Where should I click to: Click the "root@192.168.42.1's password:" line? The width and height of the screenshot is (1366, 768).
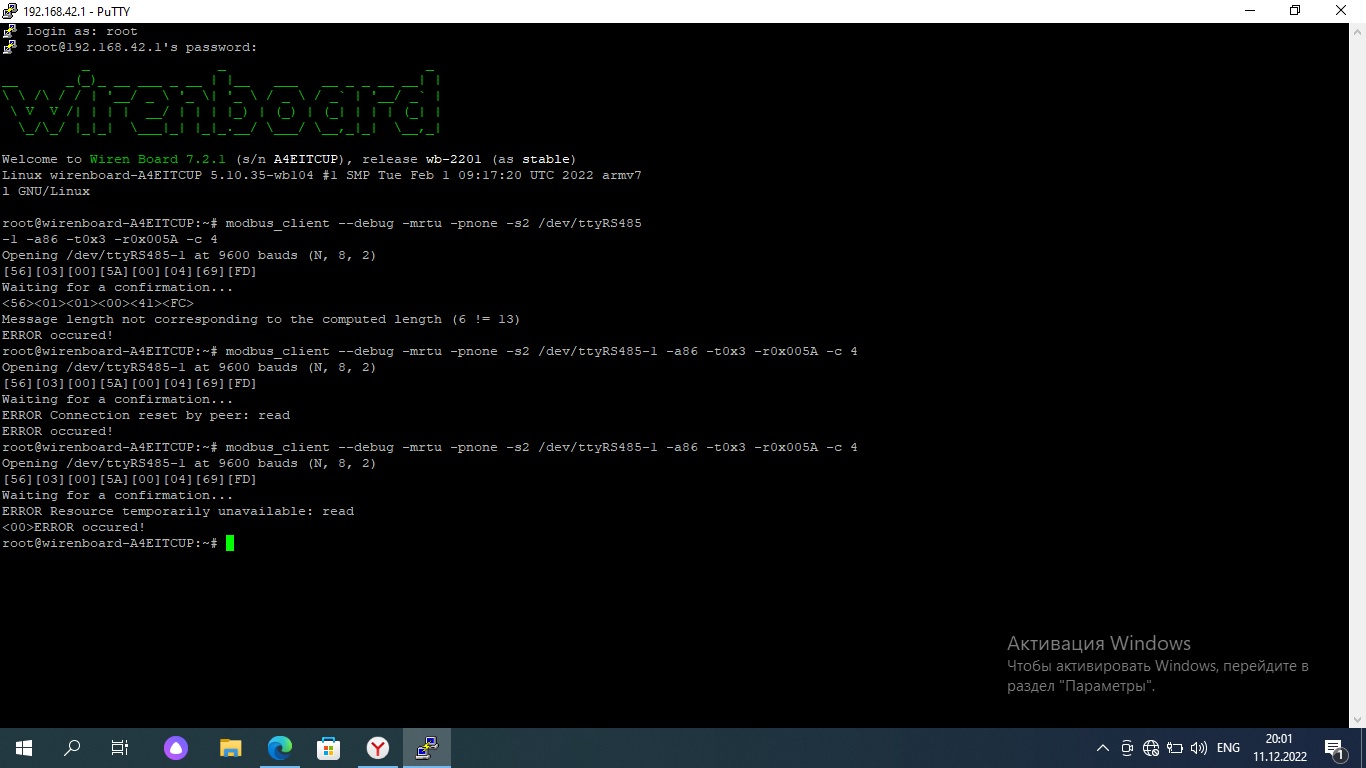point(142,47)
